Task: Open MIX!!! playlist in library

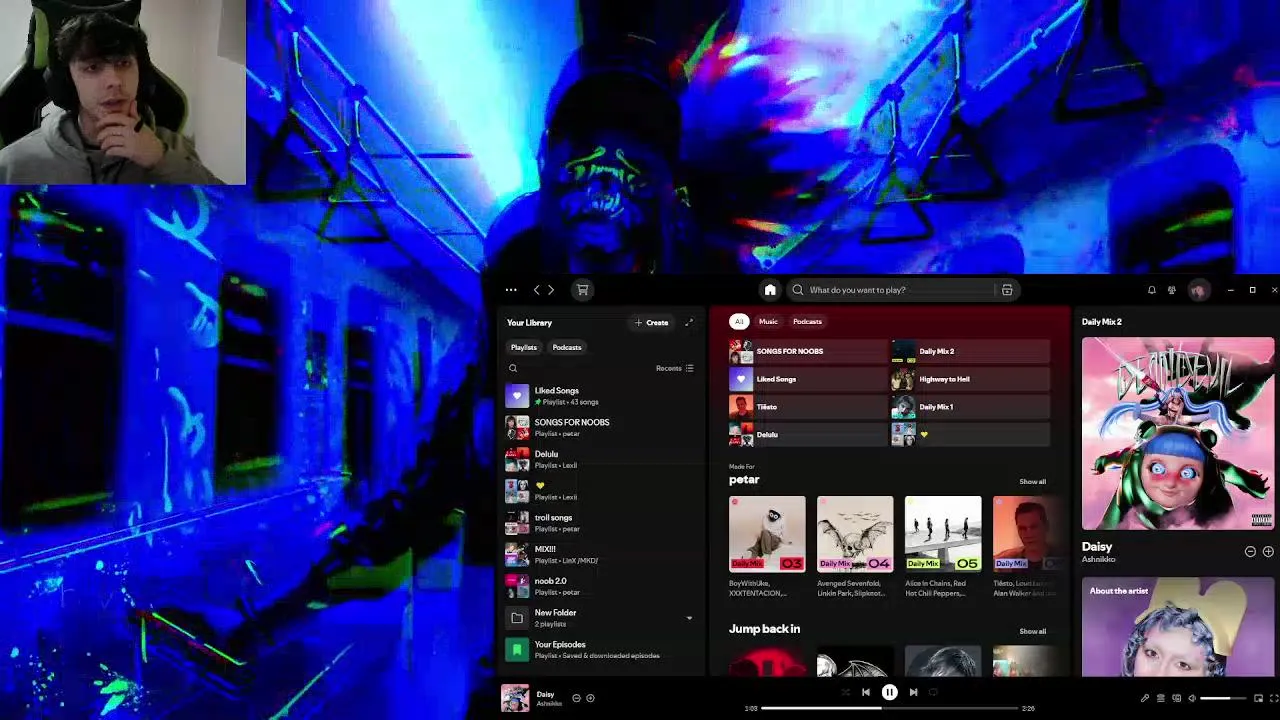Action: tap(600, 555)
